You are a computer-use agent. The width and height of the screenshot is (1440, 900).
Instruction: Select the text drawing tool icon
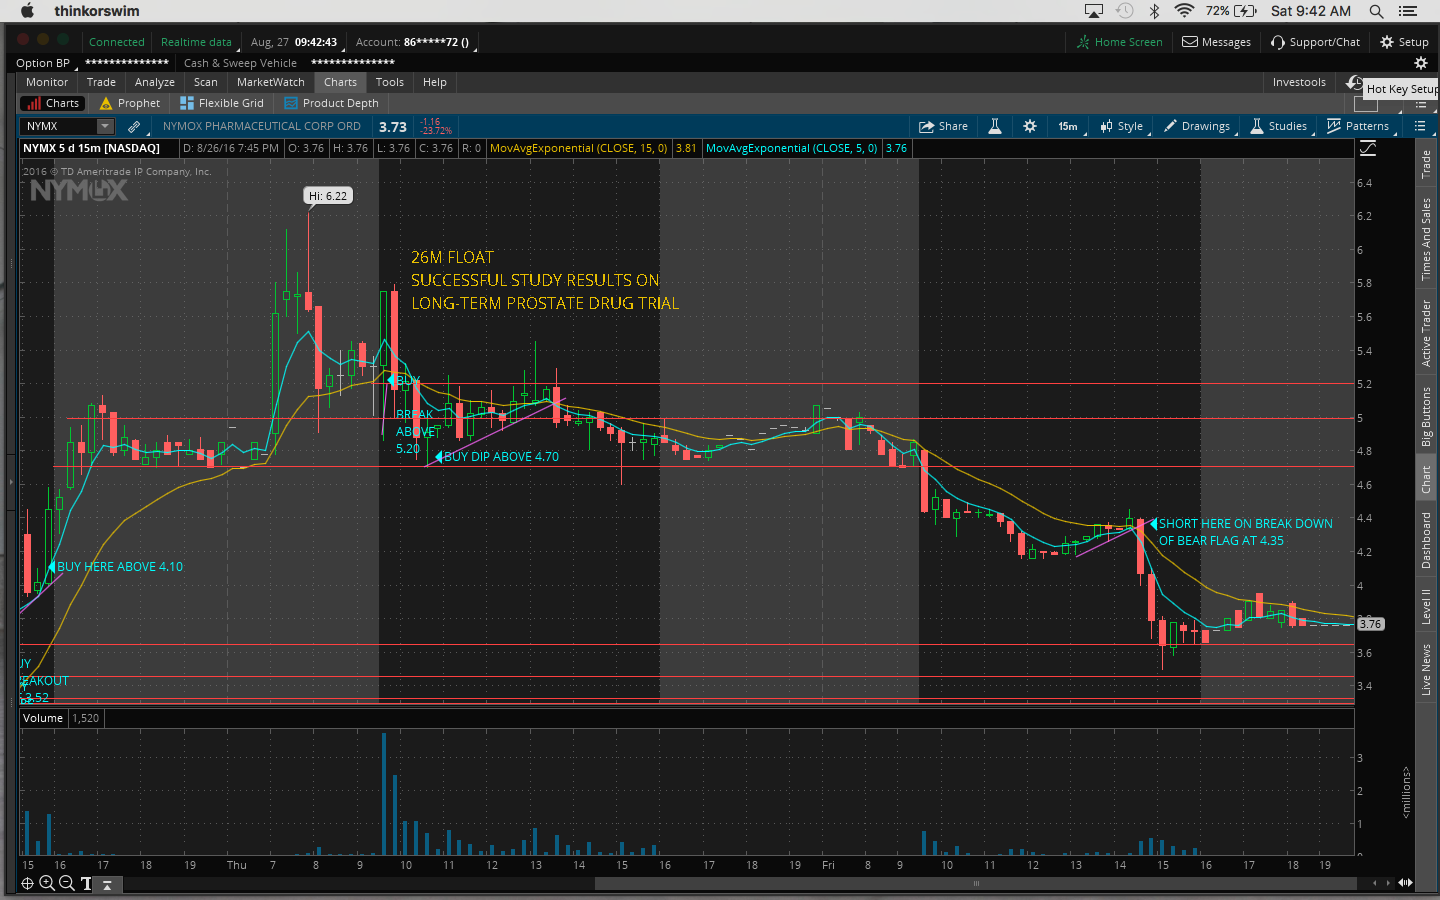point(87,883)
